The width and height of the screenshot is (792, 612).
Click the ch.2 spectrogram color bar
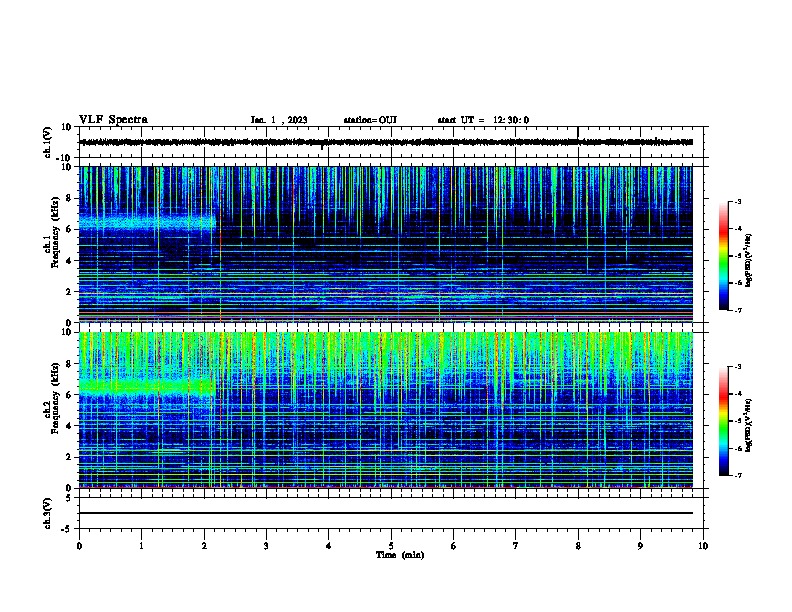point(724,421)
